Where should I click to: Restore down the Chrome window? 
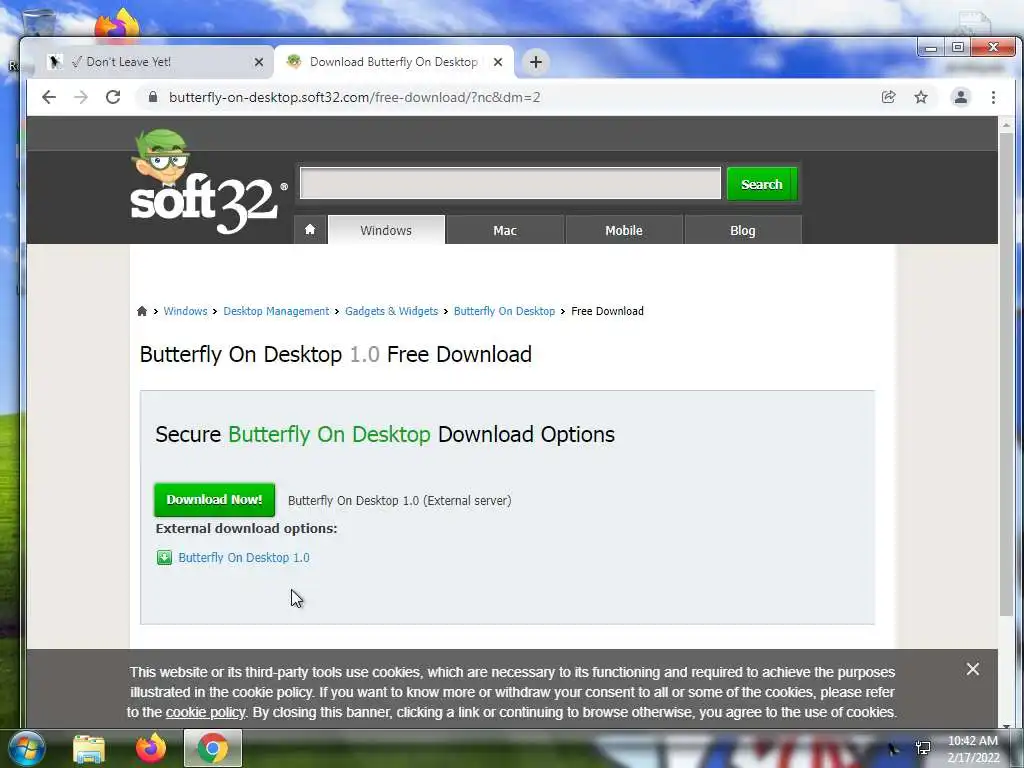tap(957, 48)
